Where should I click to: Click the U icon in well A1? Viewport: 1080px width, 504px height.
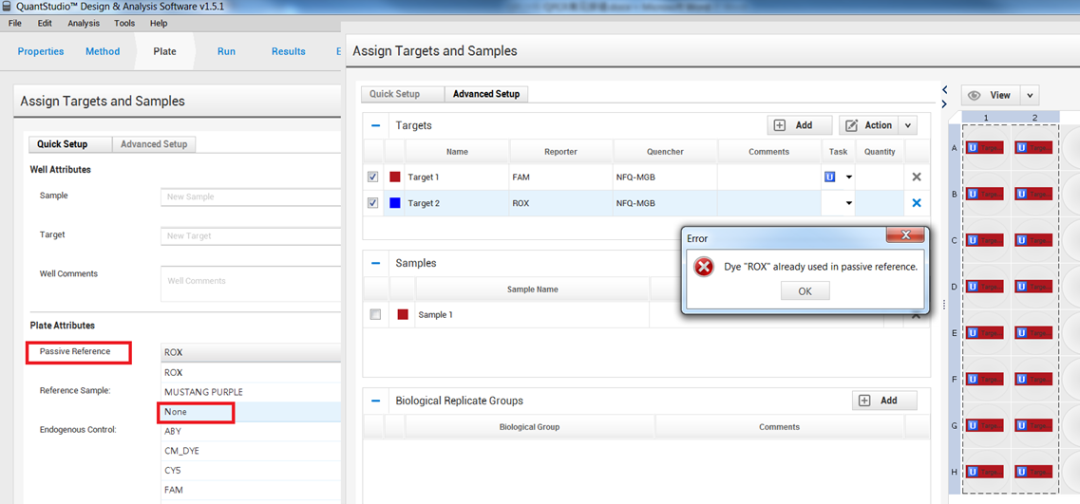pyautogui.click(x=973, y=147)
